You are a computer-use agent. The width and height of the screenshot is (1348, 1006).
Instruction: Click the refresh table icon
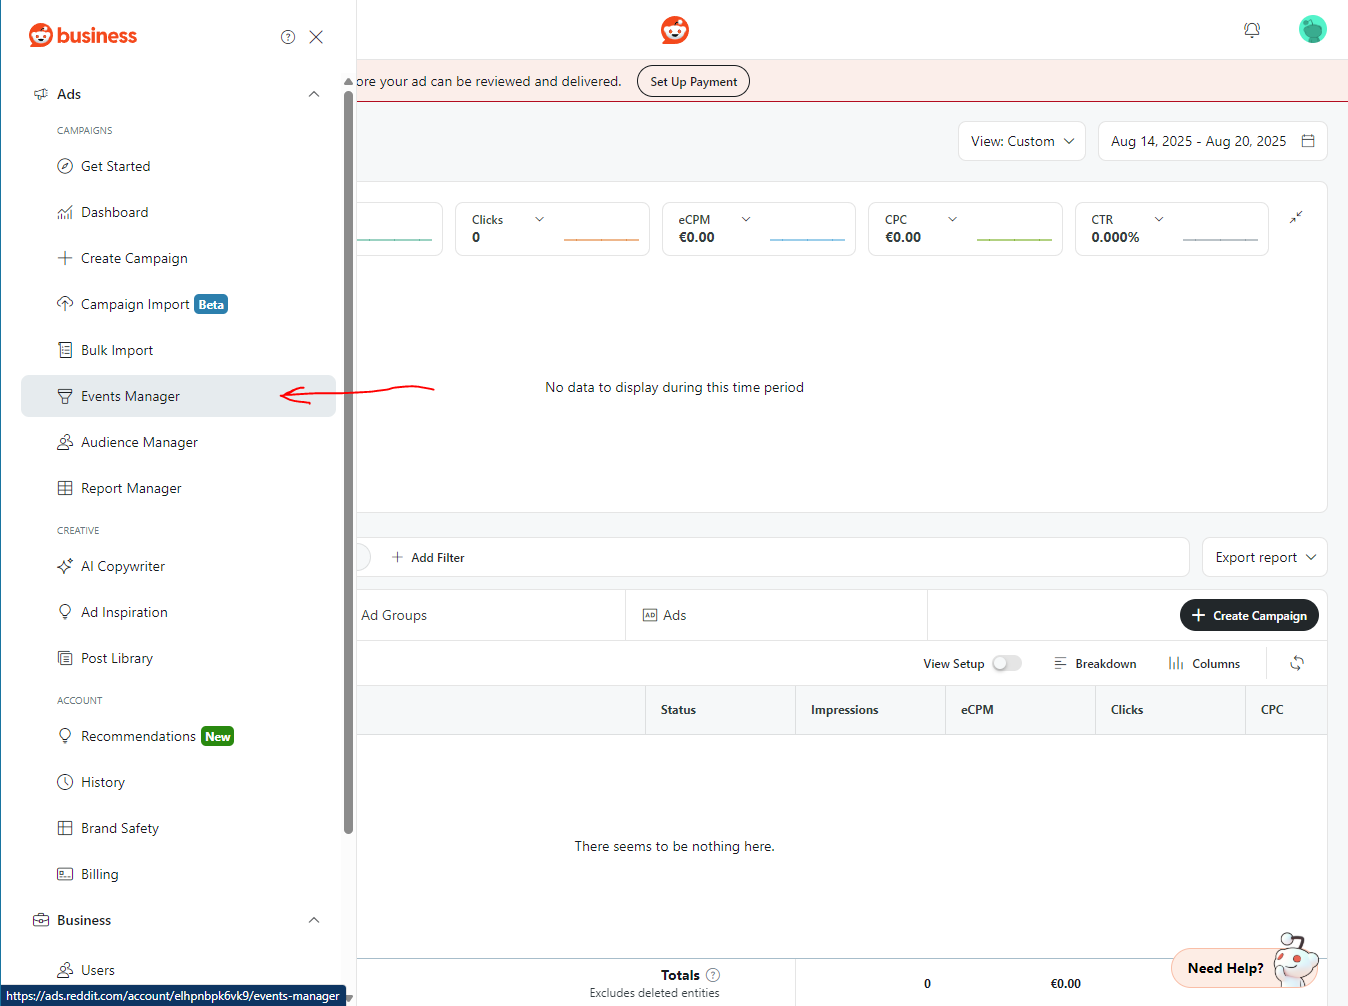(1297, 663)
